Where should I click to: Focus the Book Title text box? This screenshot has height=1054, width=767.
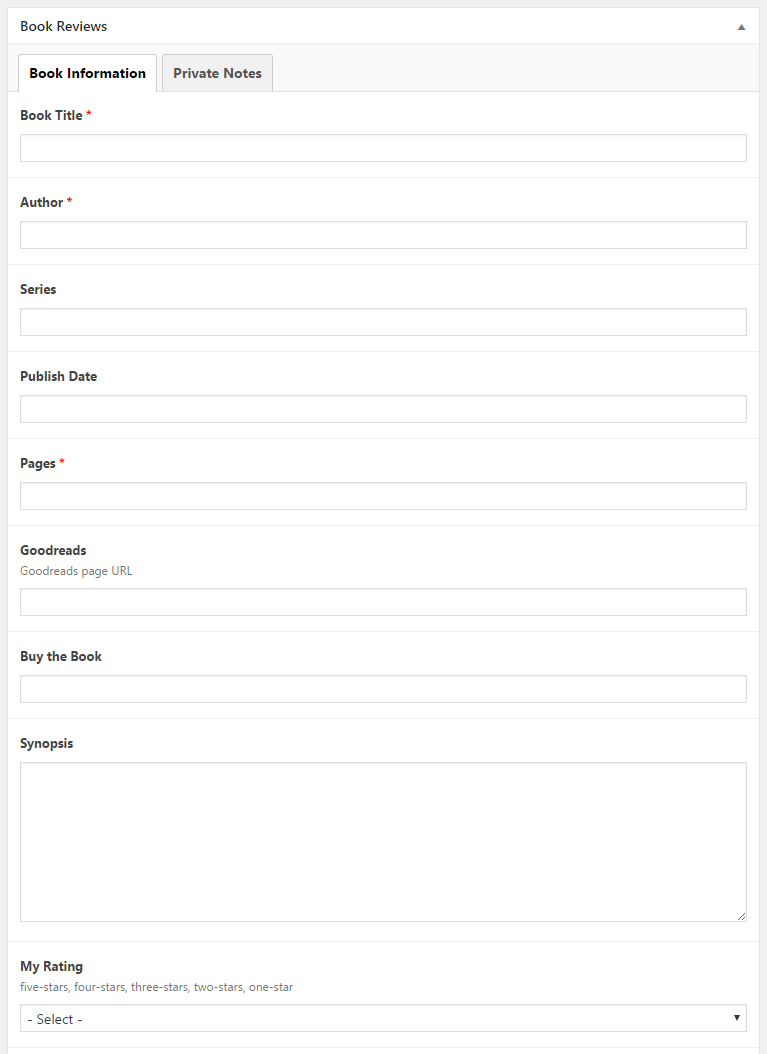[x=383, y=148]
